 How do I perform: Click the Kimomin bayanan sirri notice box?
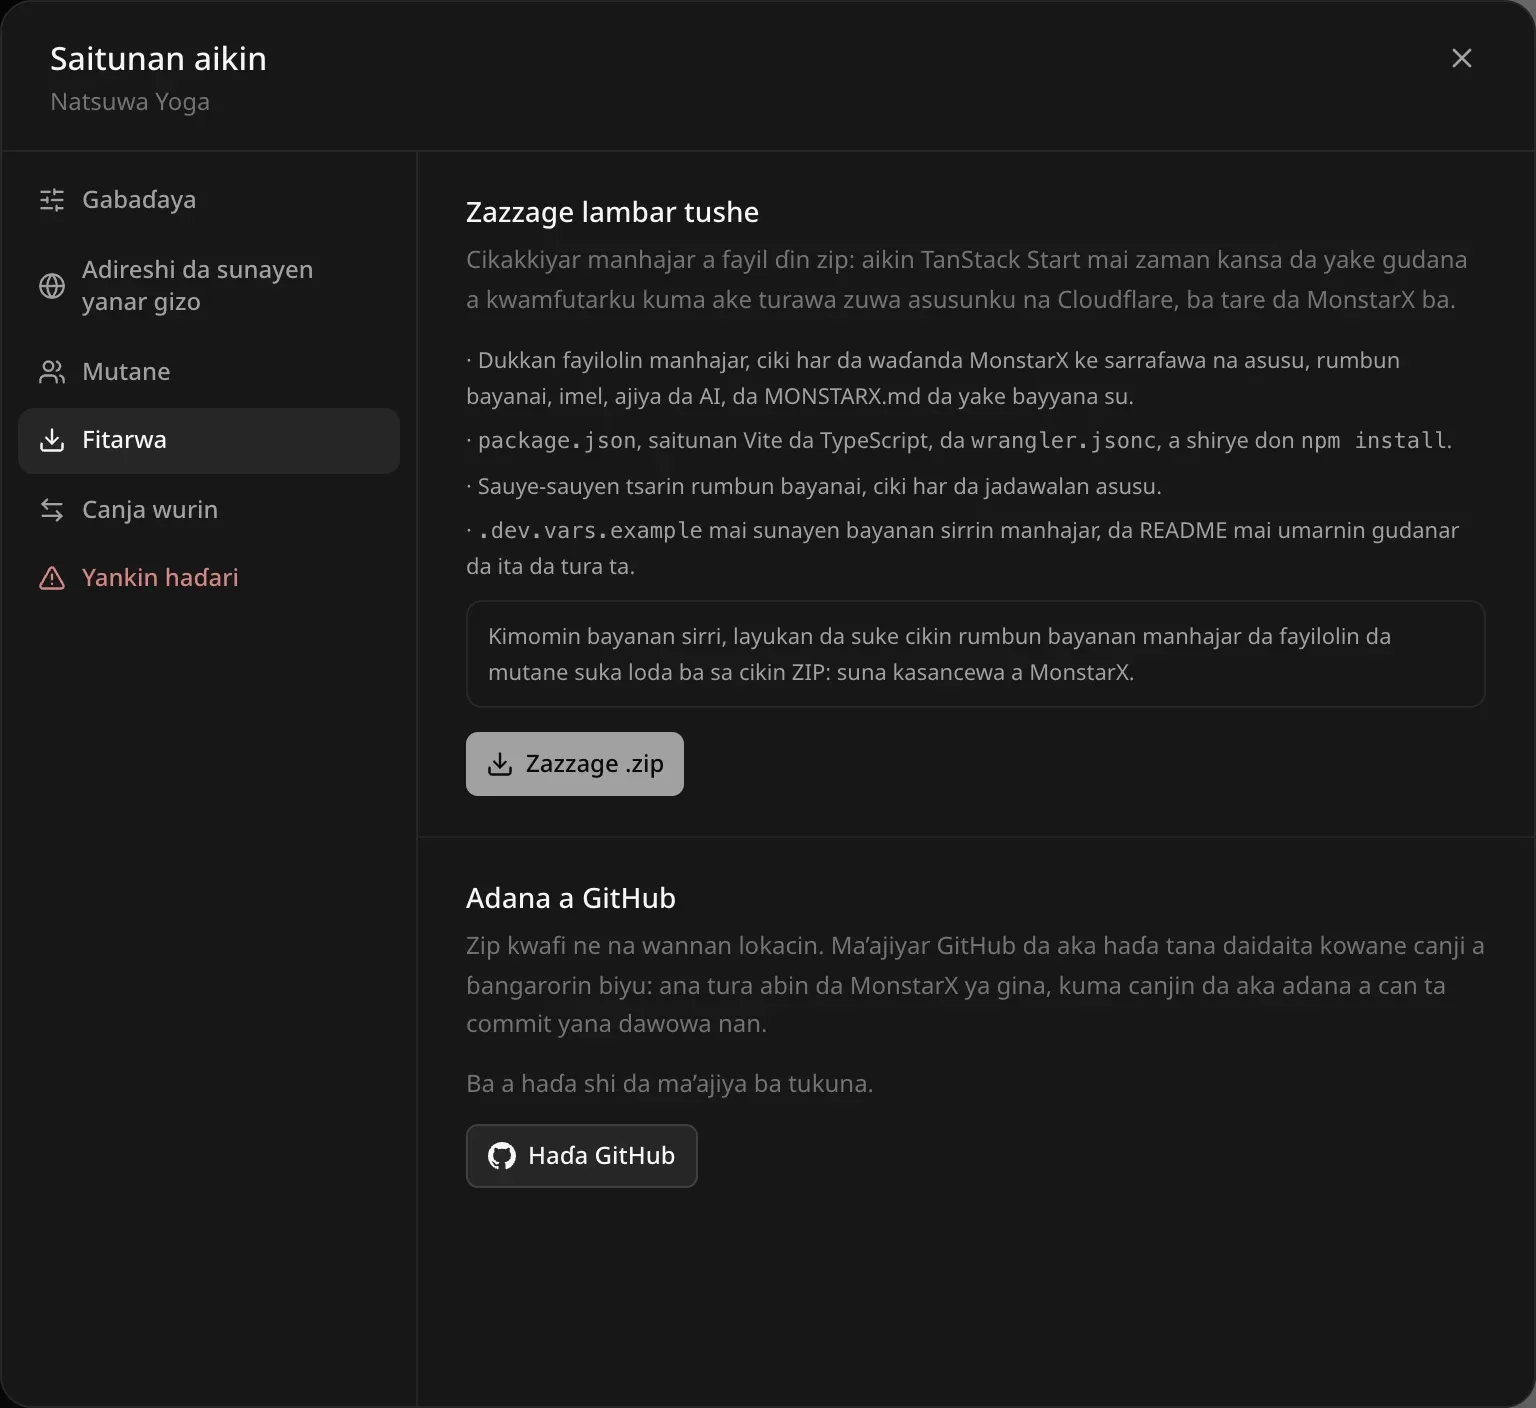click(x=975, y=654)
